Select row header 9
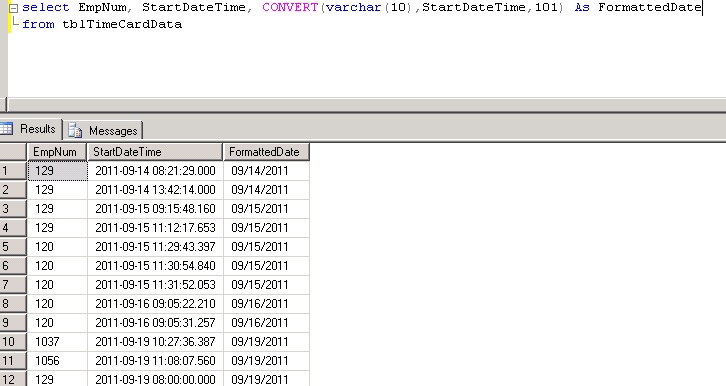Image resolution: width=726 pixels, height=386 pixels. point(13,323)
